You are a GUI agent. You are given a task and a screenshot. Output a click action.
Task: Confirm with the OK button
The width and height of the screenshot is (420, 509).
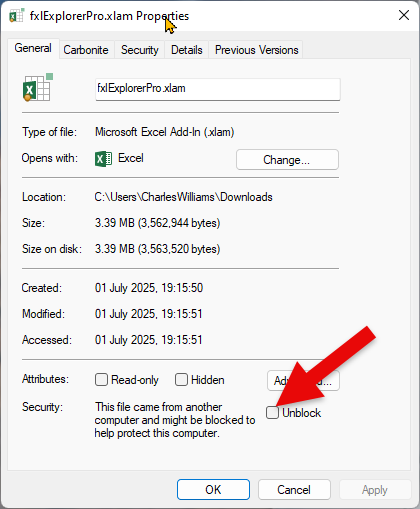click(213, 489)
